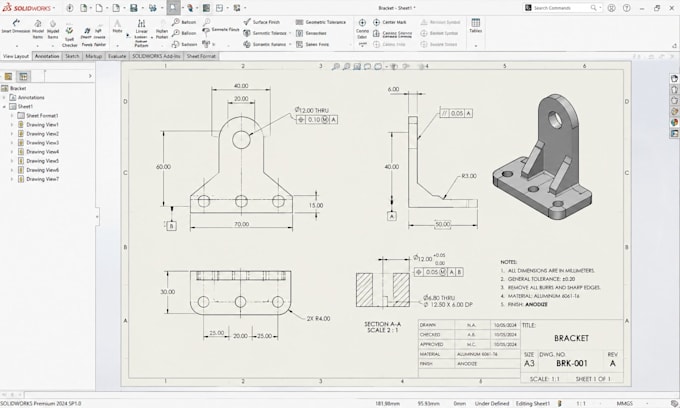680x408 pixels.
Task: Open the Tables dropdown arrow
Action: 475,45
